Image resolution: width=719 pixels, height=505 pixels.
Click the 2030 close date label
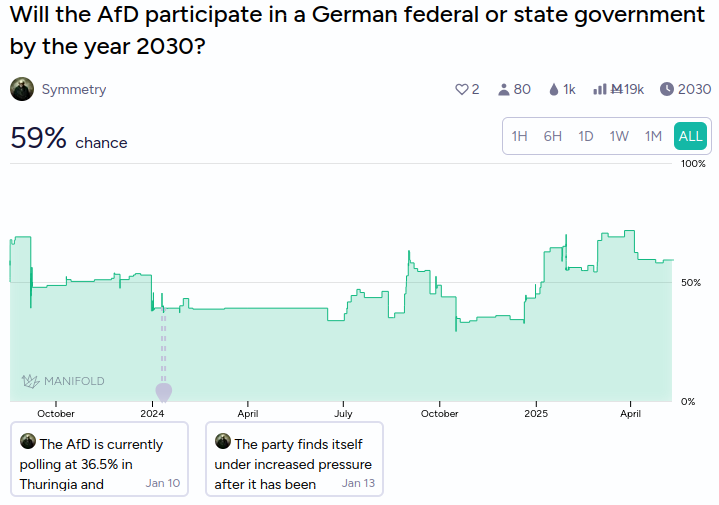tap(694, 89)
